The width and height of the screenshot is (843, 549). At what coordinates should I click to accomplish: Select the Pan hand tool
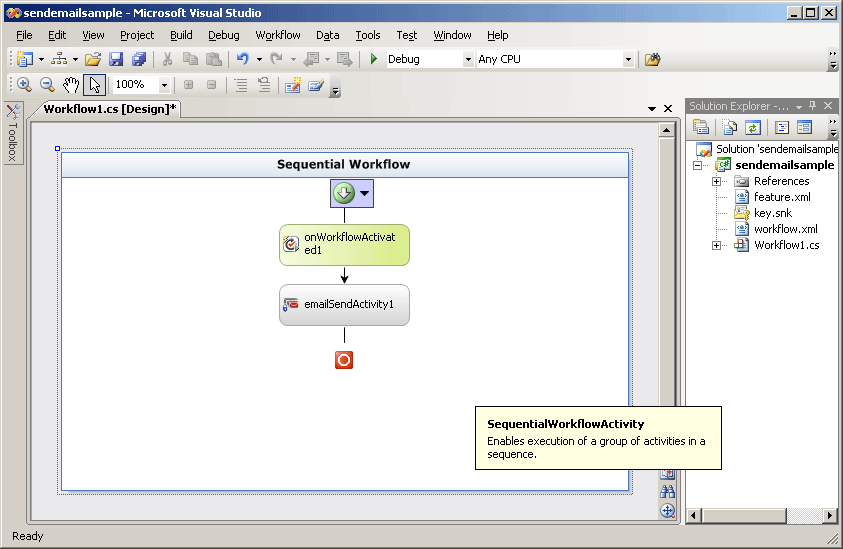[x=71, y=84]
